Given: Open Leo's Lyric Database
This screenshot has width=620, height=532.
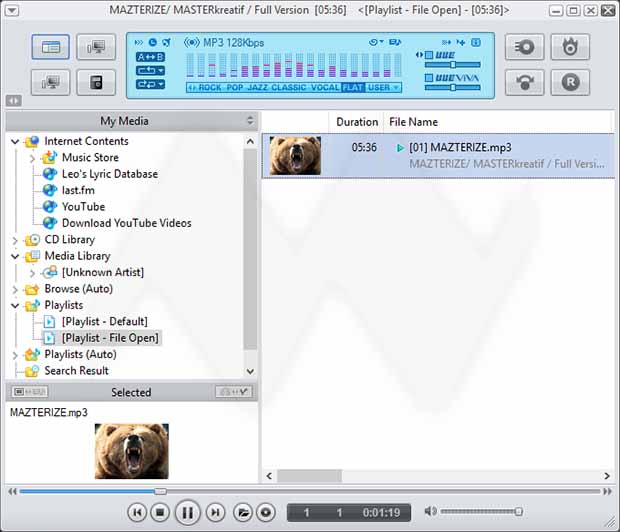Looking at the screenshot, I should (110, 174).
